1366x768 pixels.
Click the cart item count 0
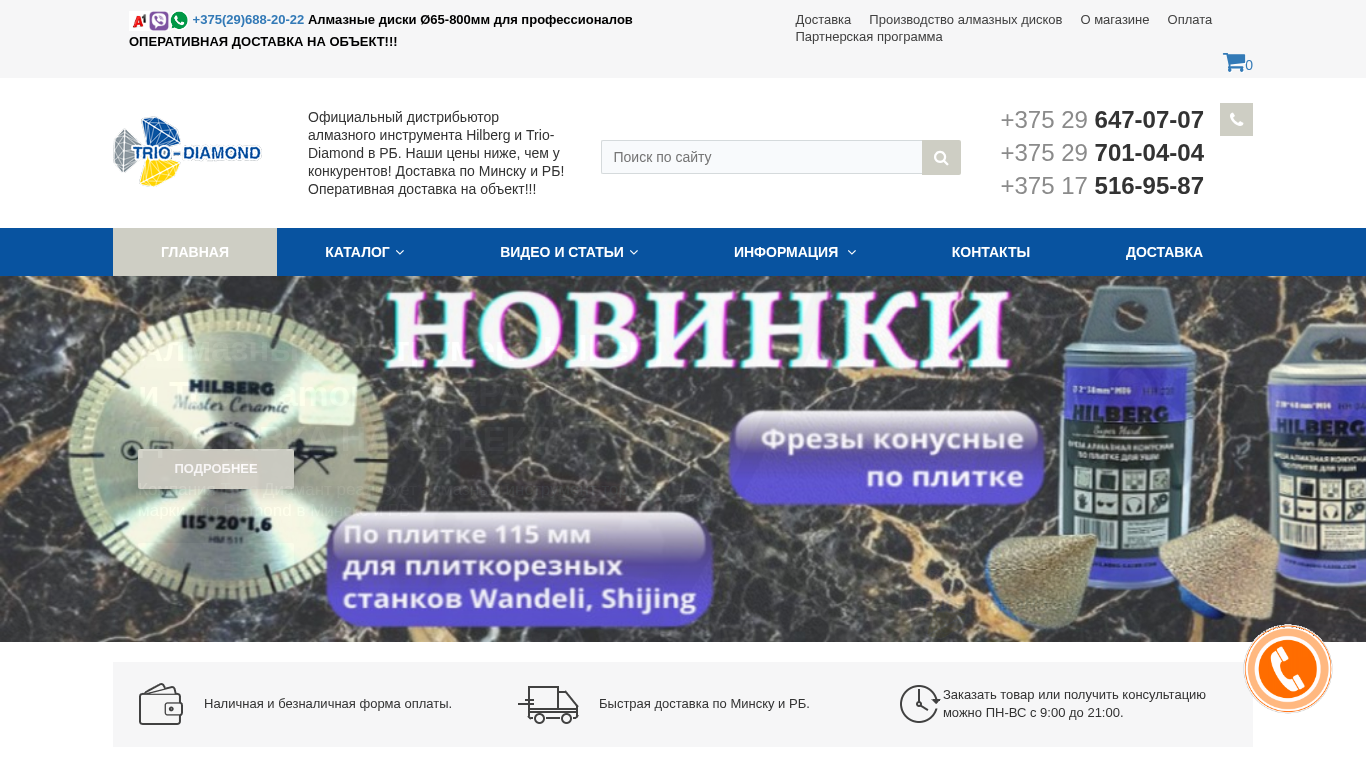point(1249,66)
